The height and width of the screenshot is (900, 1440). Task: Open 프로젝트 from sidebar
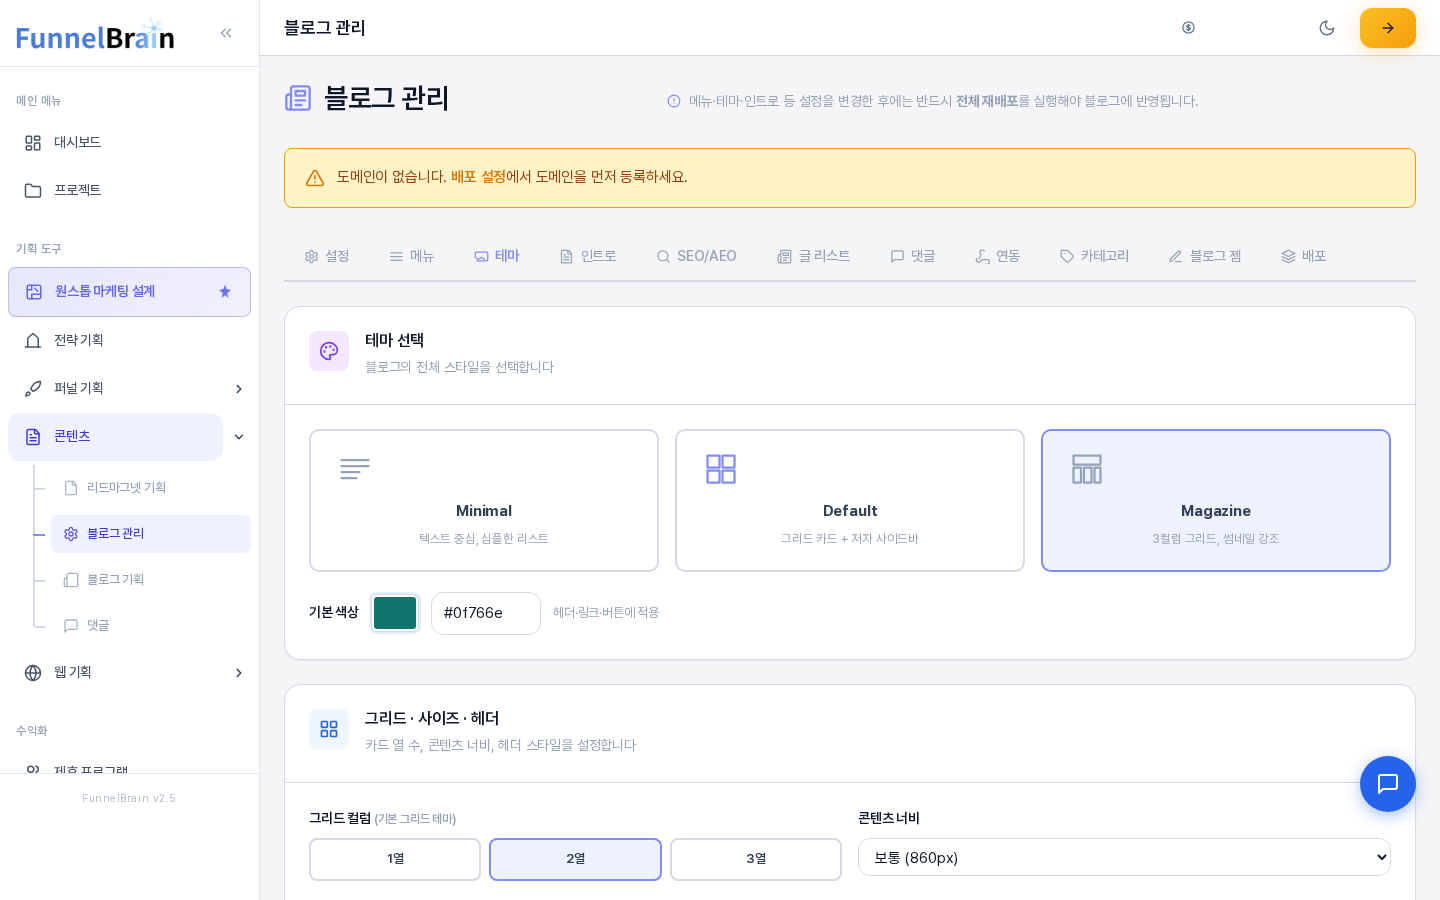[x=129, y=190]
